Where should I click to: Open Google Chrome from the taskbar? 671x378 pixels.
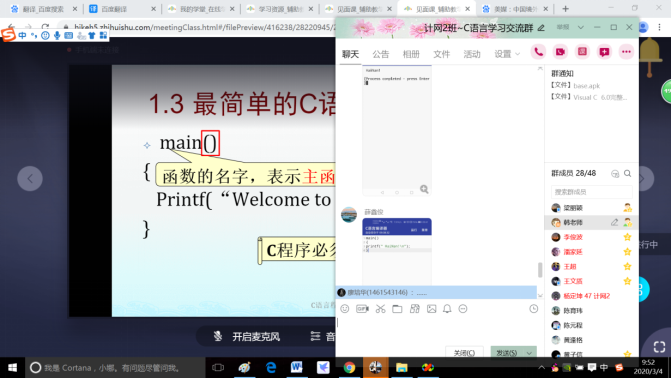[x=349, y=367]
